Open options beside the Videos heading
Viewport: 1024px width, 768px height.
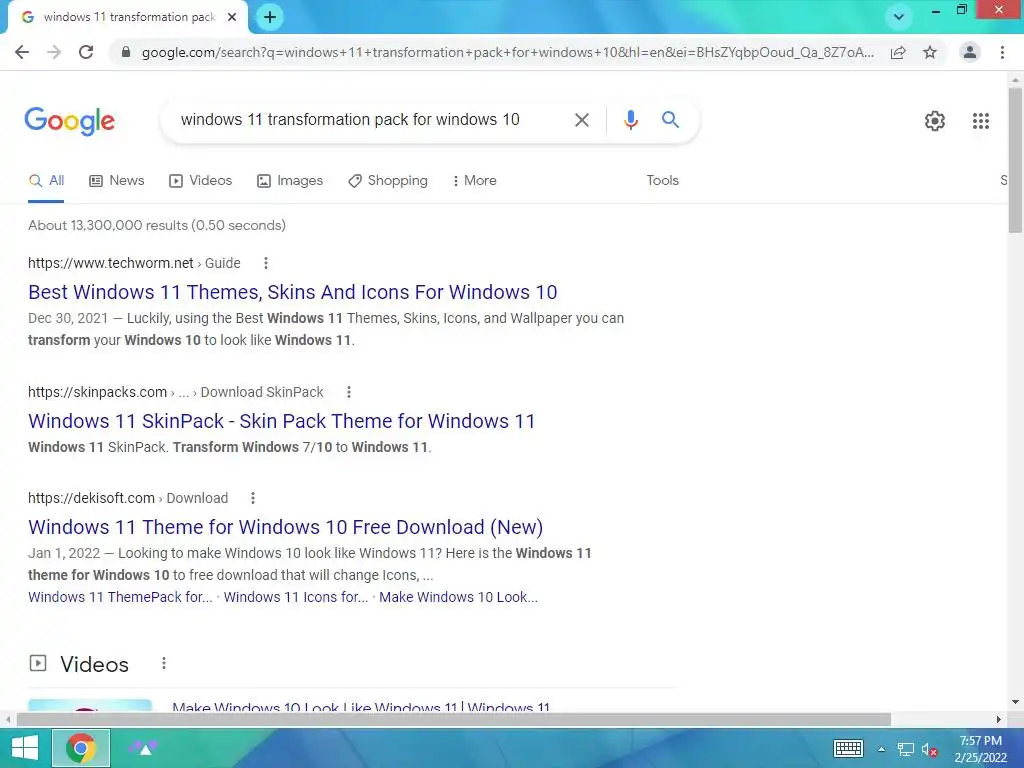point(164,664)
